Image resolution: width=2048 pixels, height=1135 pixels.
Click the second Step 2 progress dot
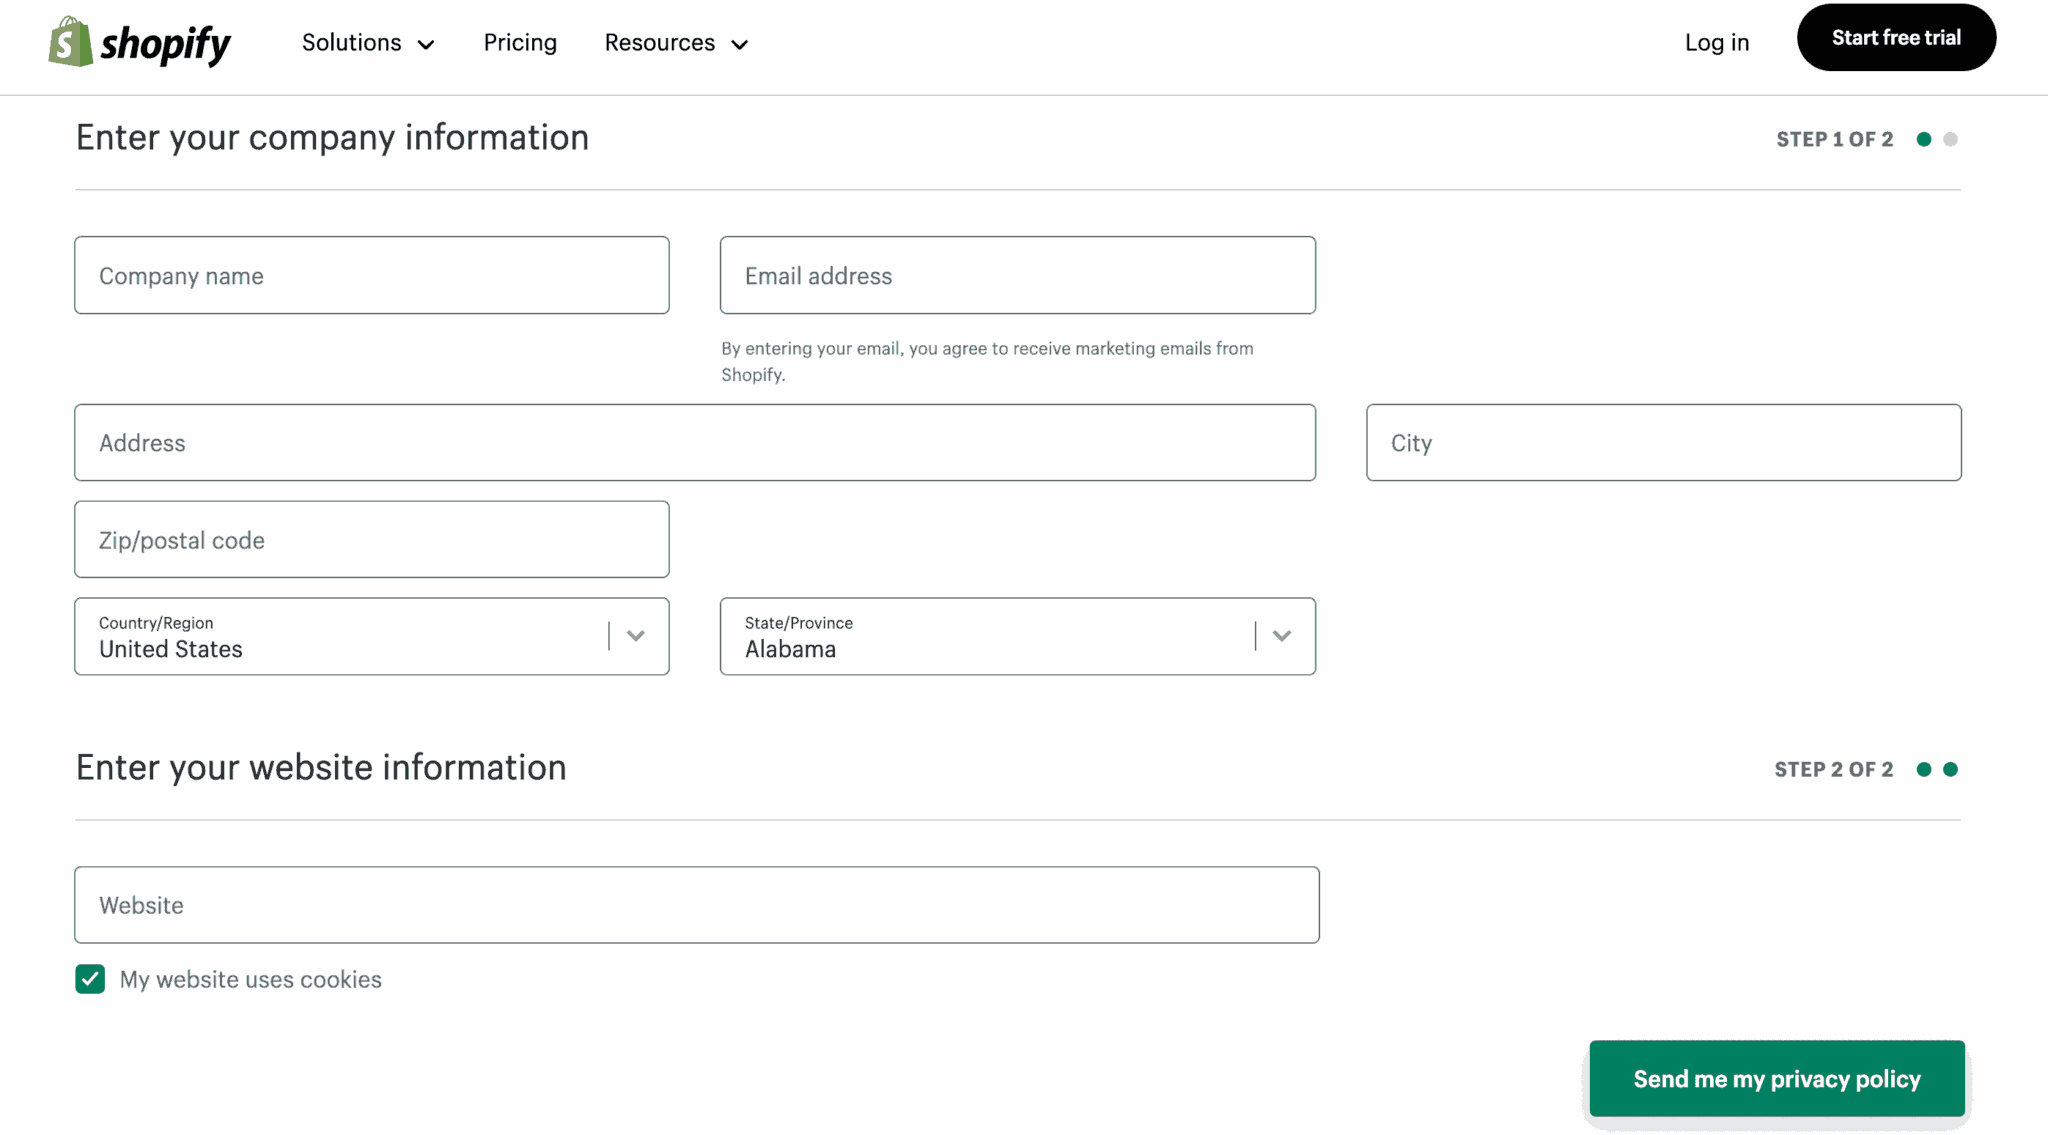point(1950,769)
